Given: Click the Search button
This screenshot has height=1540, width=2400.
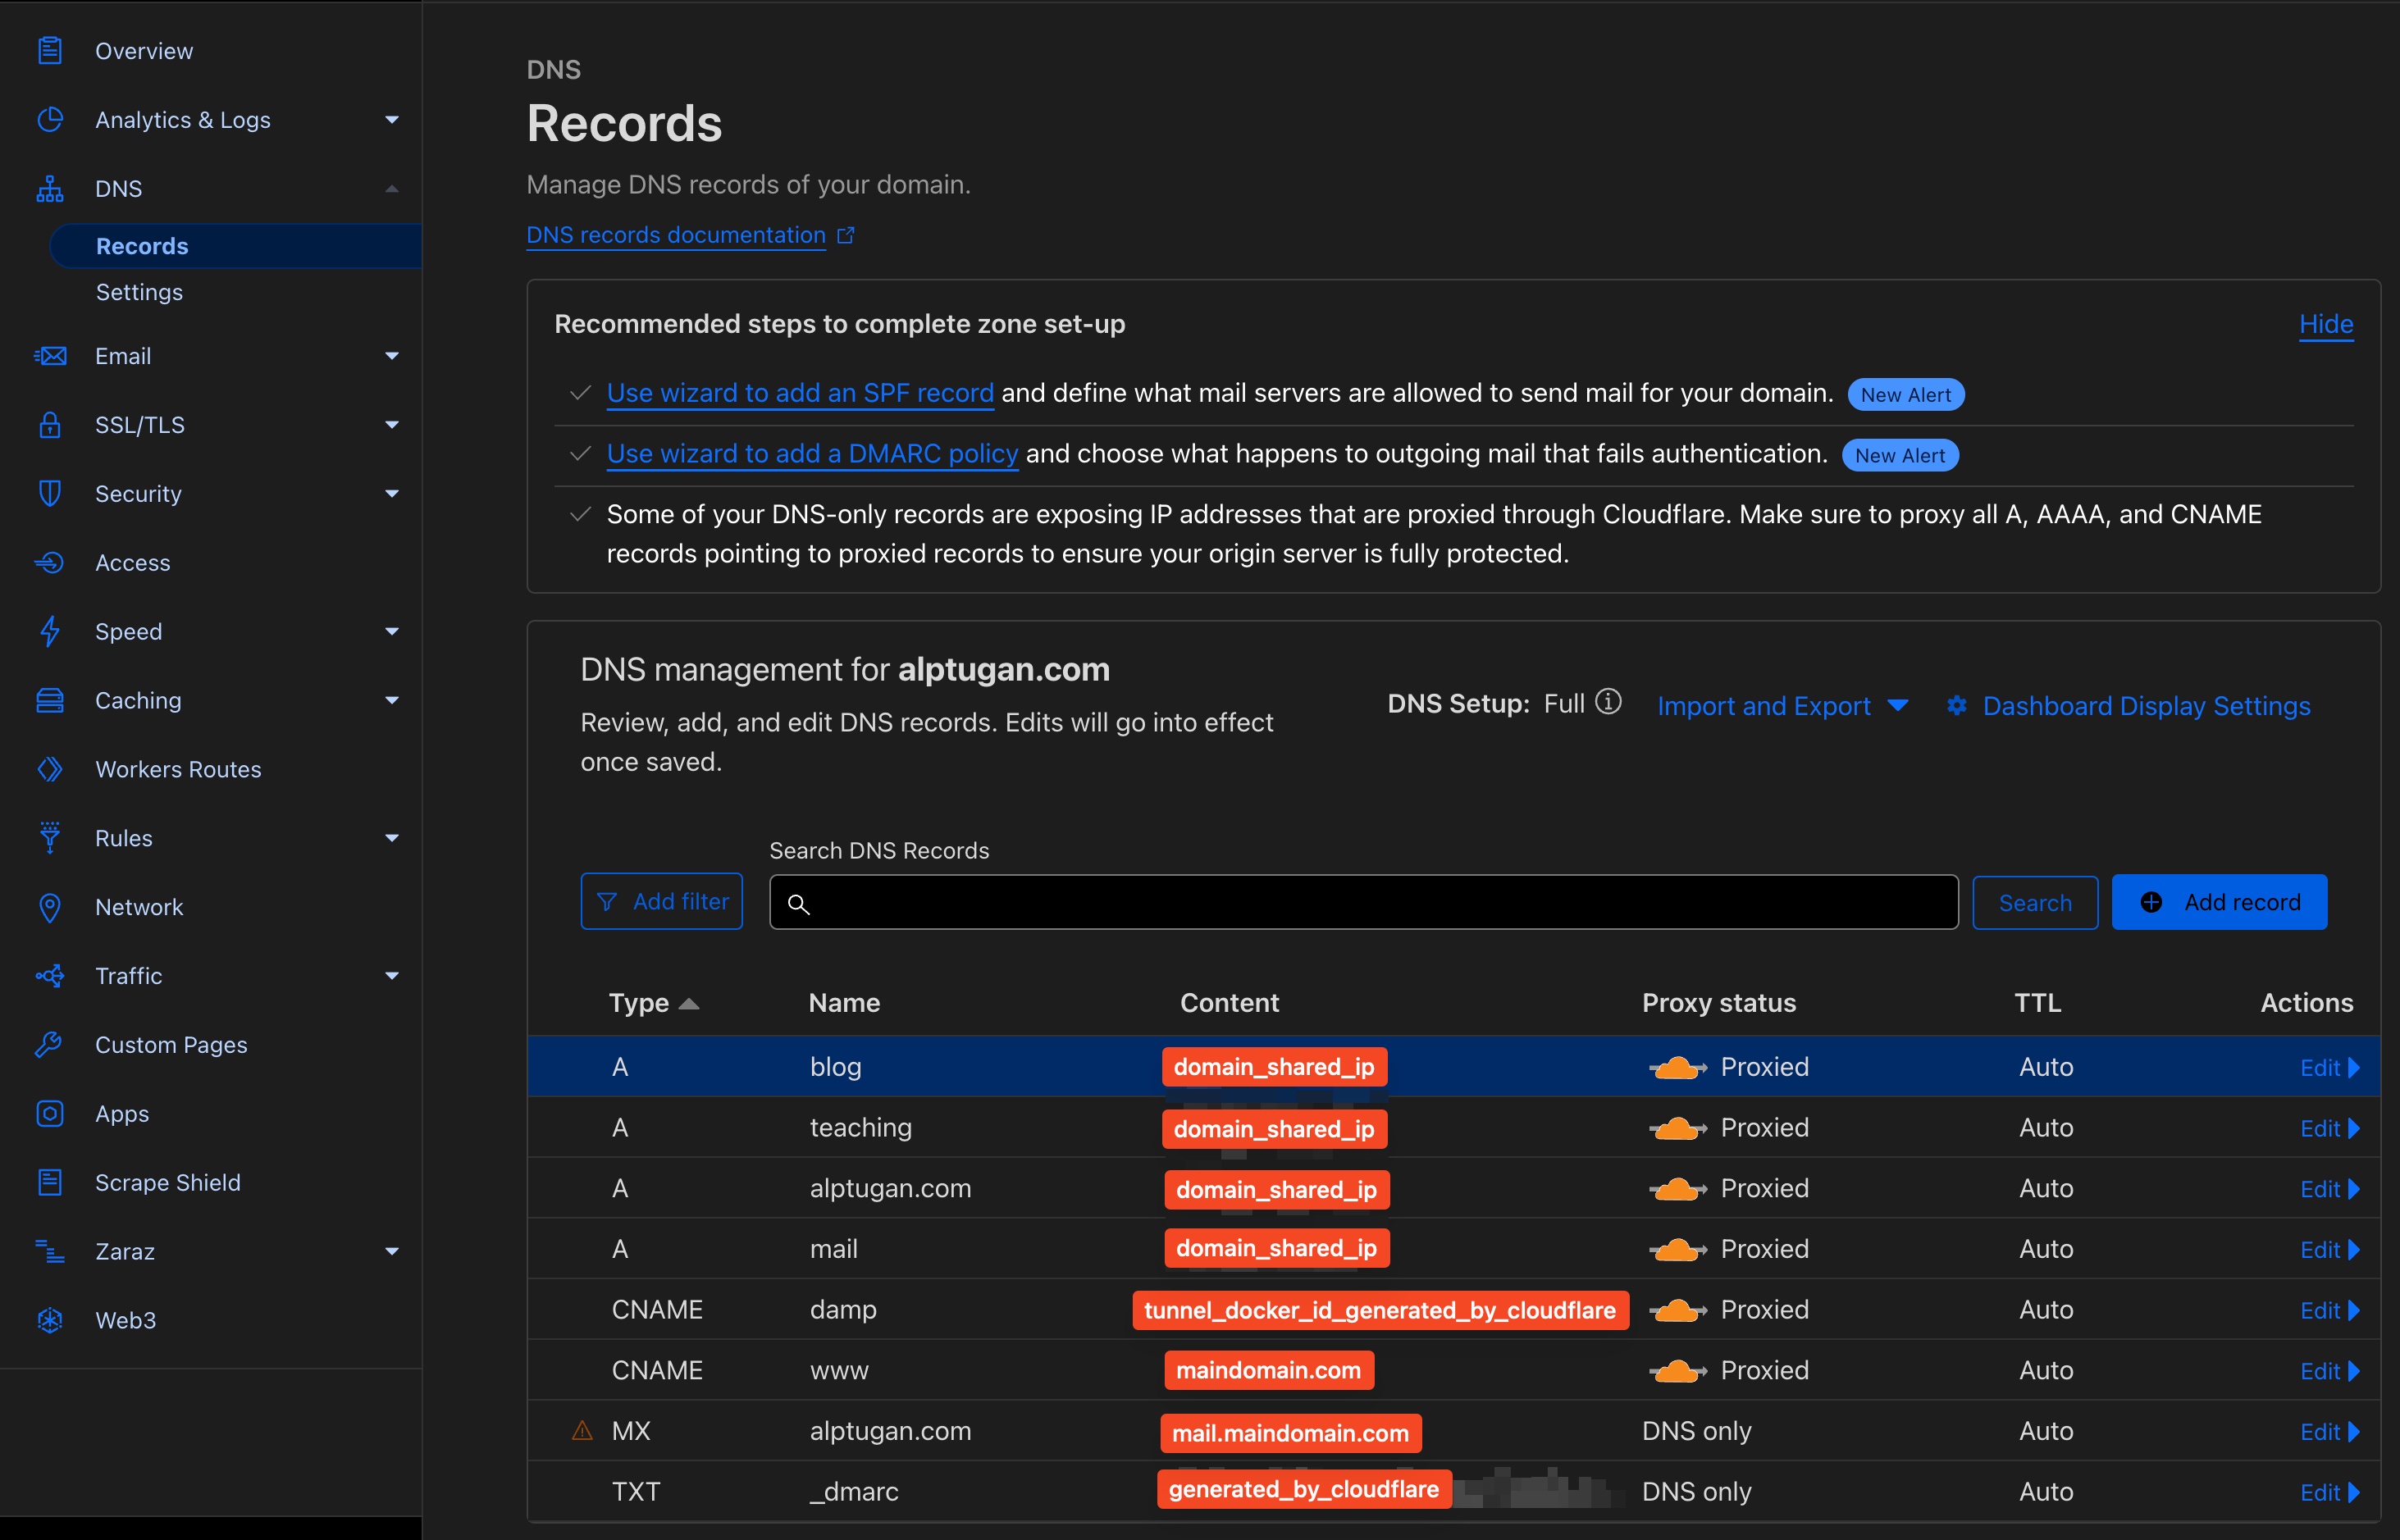Looking at the screenshot, I should pyautogui.click(x=2035, y=903).
